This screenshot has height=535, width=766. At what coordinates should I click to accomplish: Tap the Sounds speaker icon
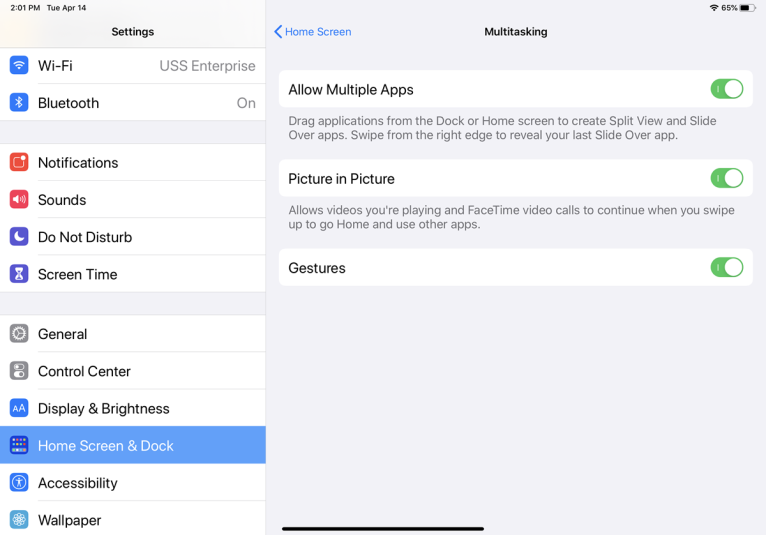tap(19, 199)
